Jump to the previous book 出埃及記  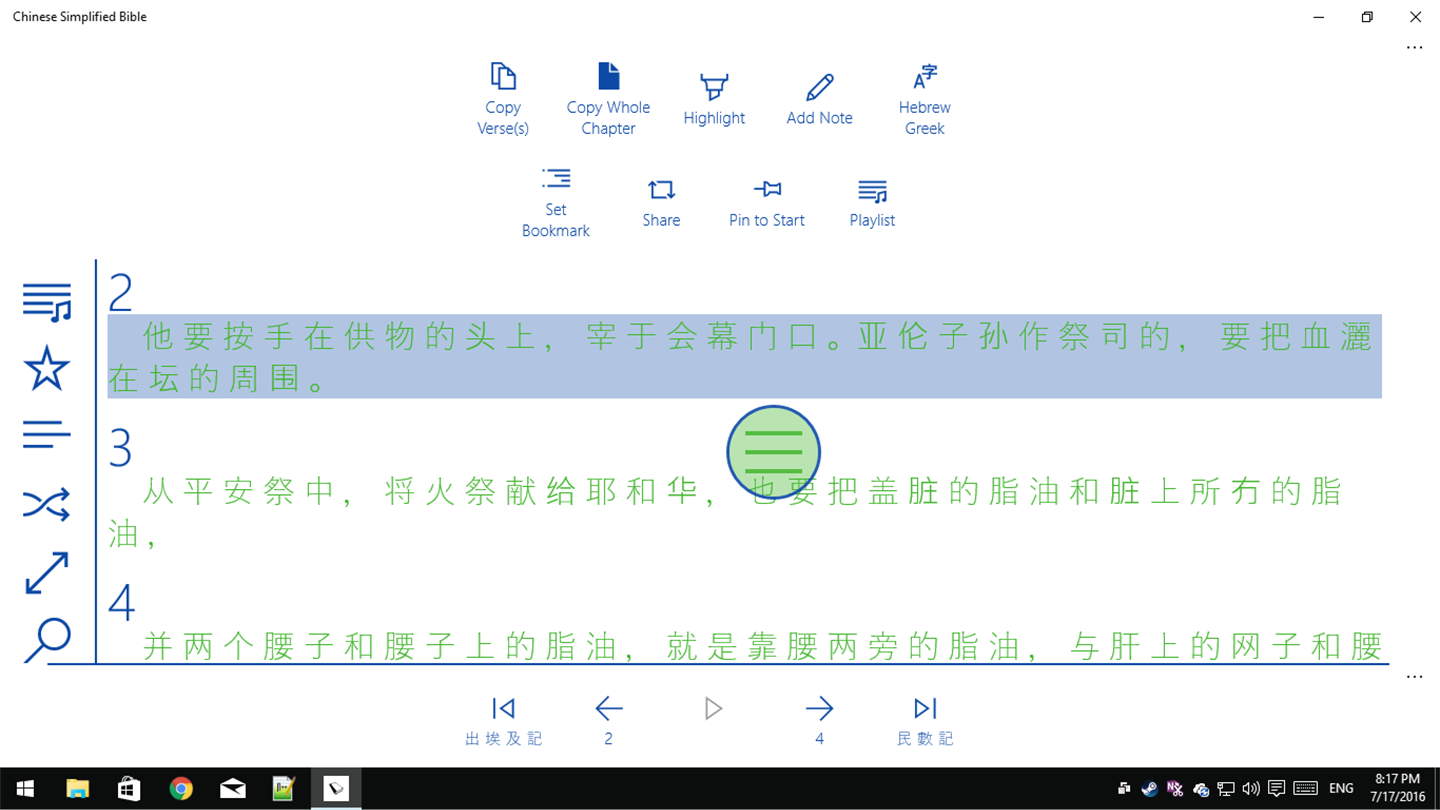(503, 722)
